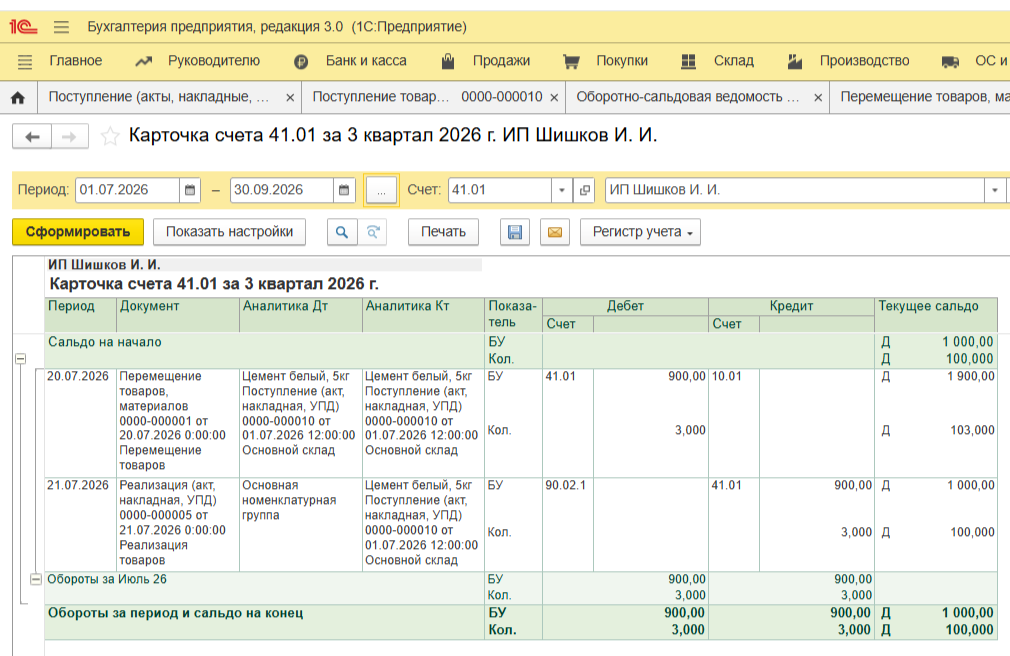Click the Банк и касса ruble icon
This screenshot has height=656, width=1010.
click(x=301, y=62)
